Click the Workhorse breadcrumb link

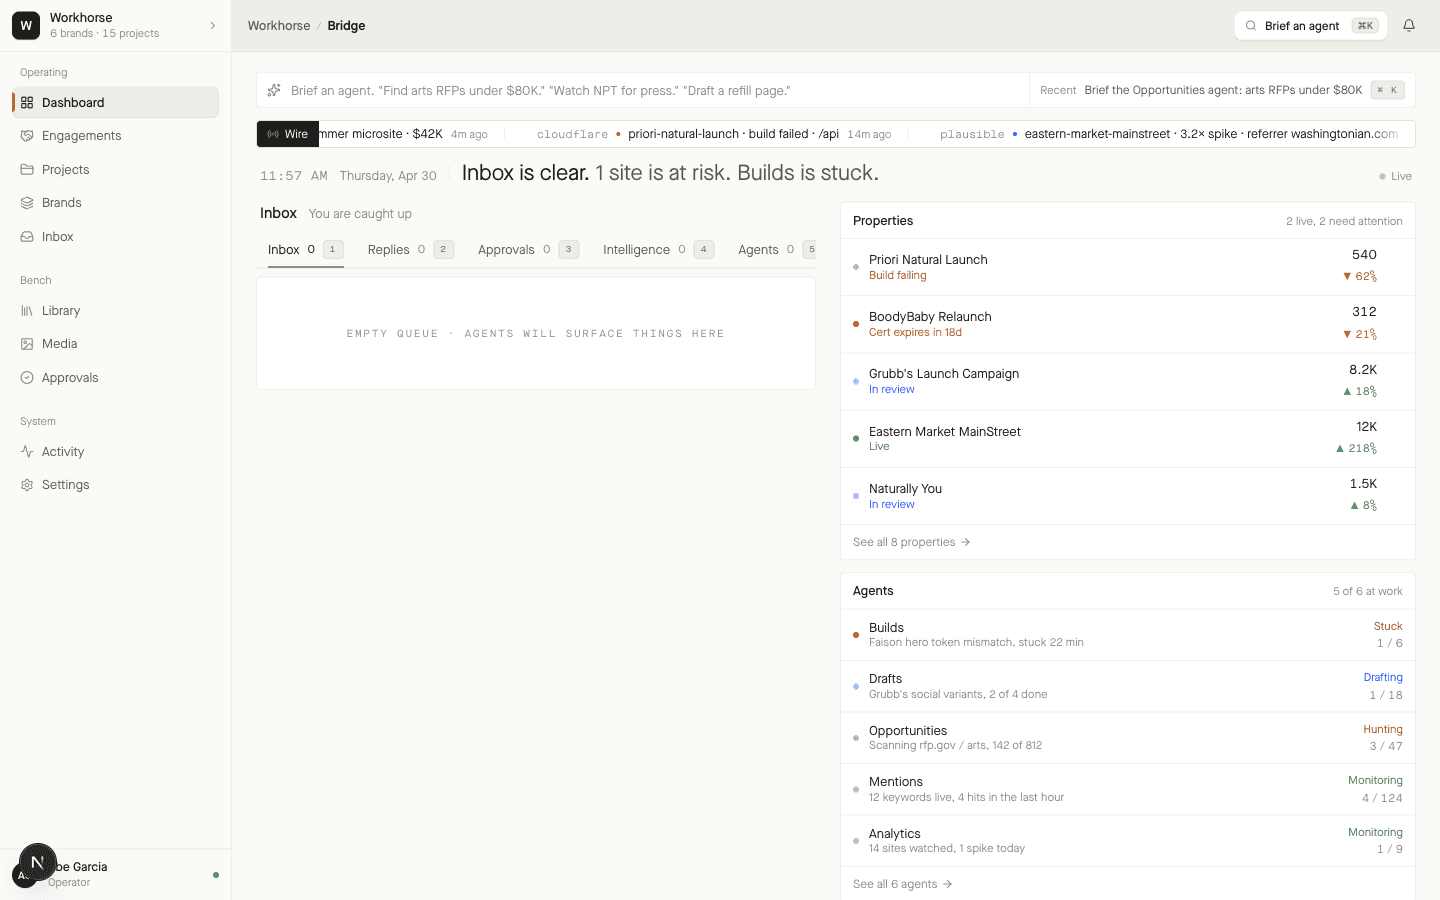click(279, 26)
